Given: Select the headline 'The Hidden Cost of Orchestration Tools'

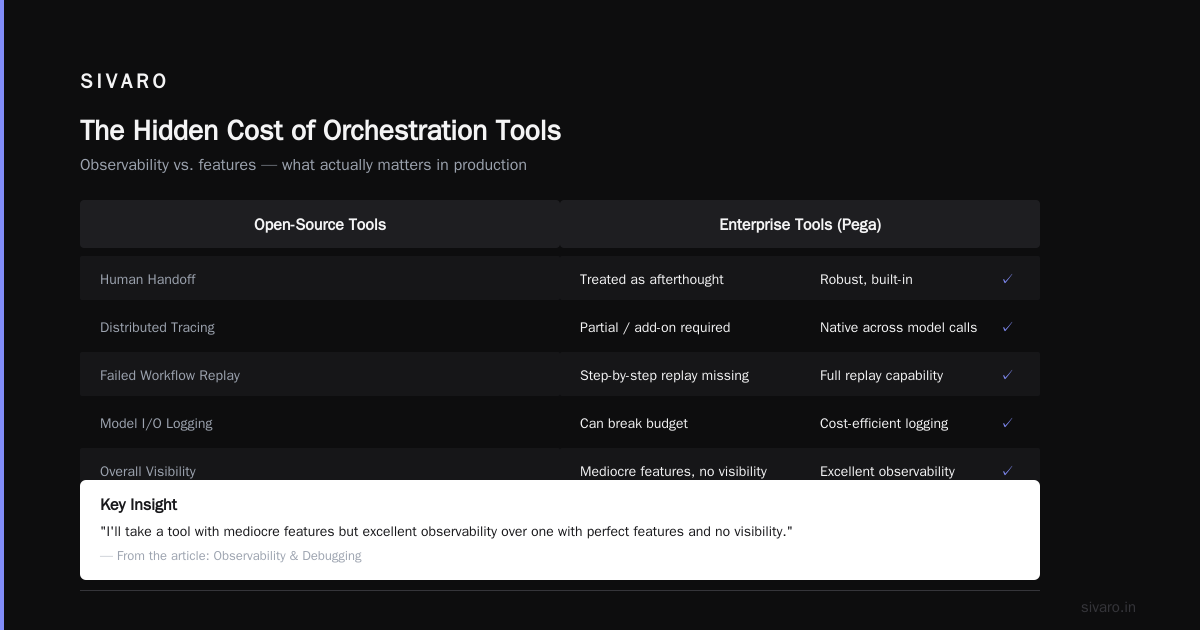Looking at the screenshot, I should (320, 131).
